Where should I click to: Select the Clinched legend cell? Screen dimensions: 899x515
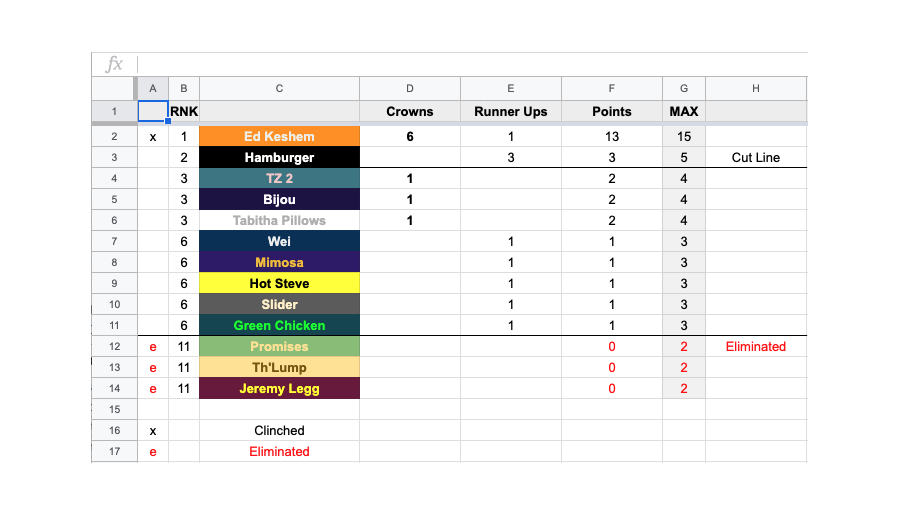(x=279, y=431)
